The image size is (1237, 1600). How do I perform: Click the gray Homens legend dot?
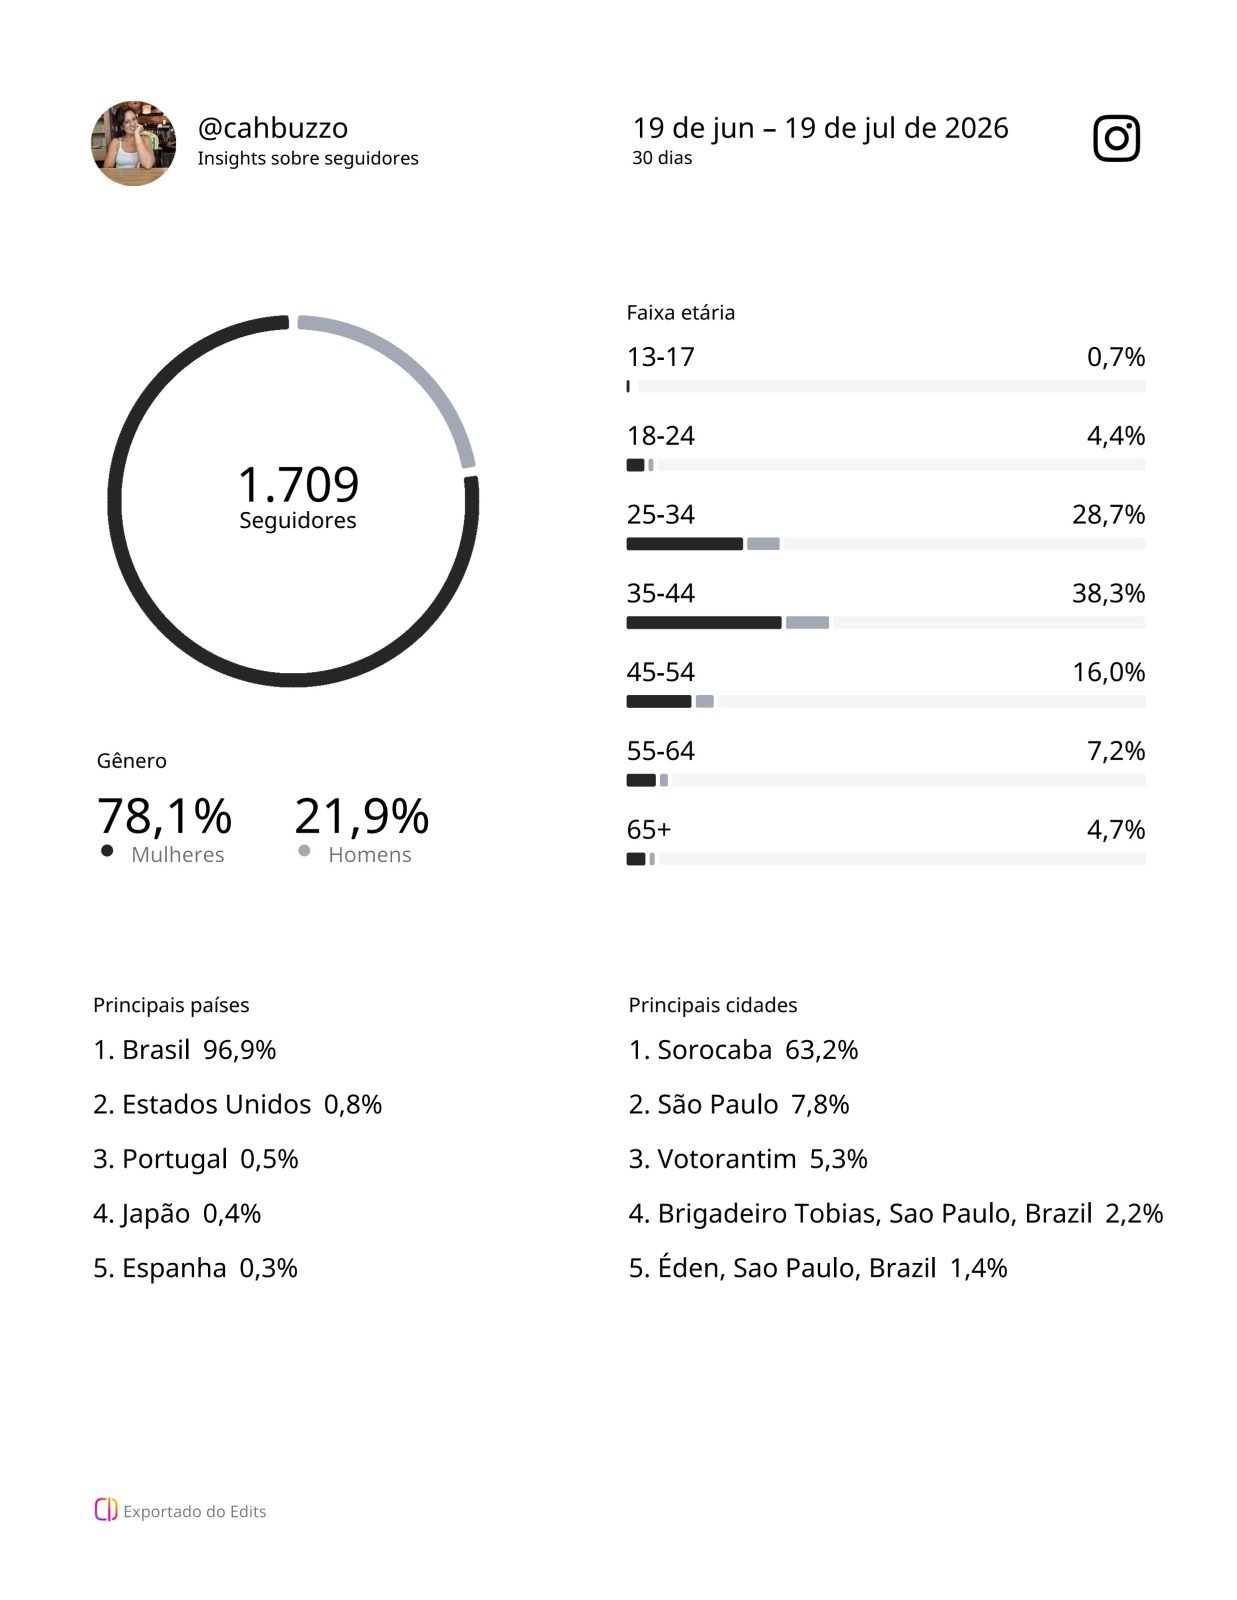tap(304, 851)
